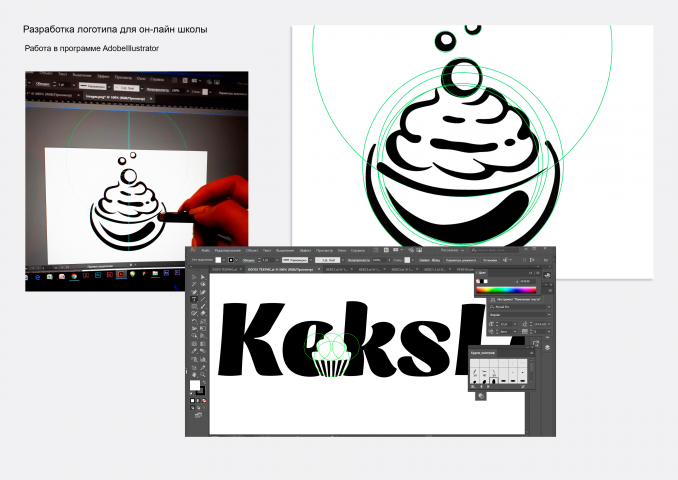Select the Artboard tool

tap(194, 368)
